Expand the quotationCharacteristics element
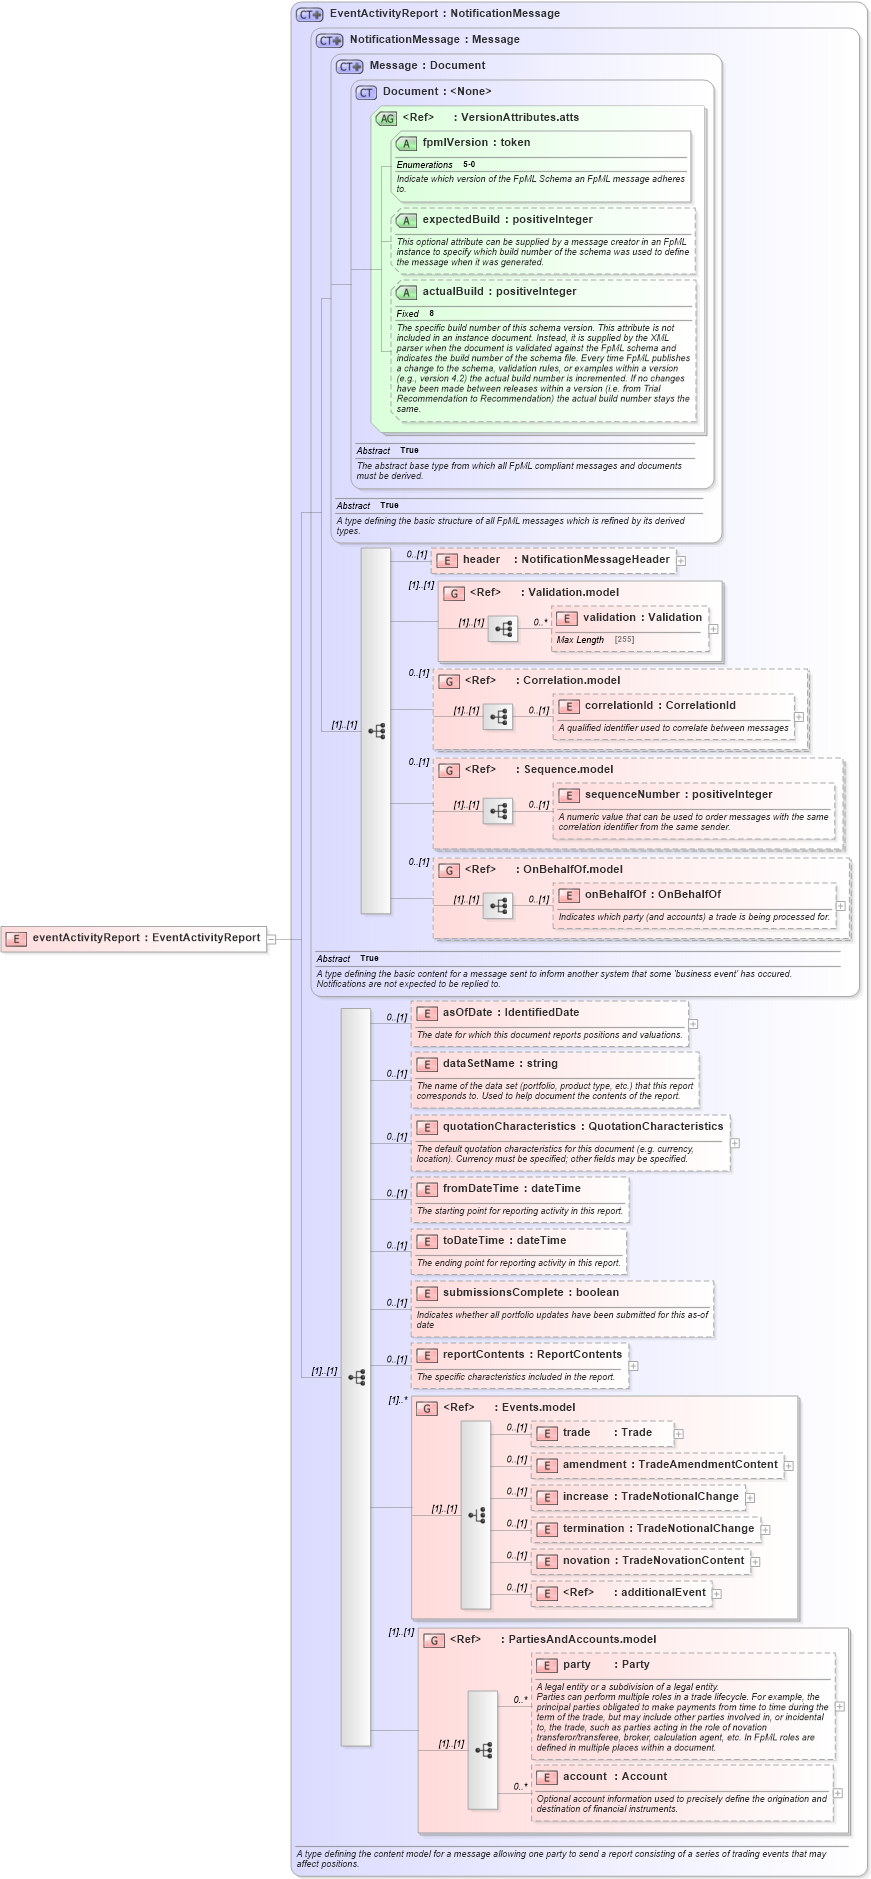This screenshot has width=871, height=1879. point(735,1143)
